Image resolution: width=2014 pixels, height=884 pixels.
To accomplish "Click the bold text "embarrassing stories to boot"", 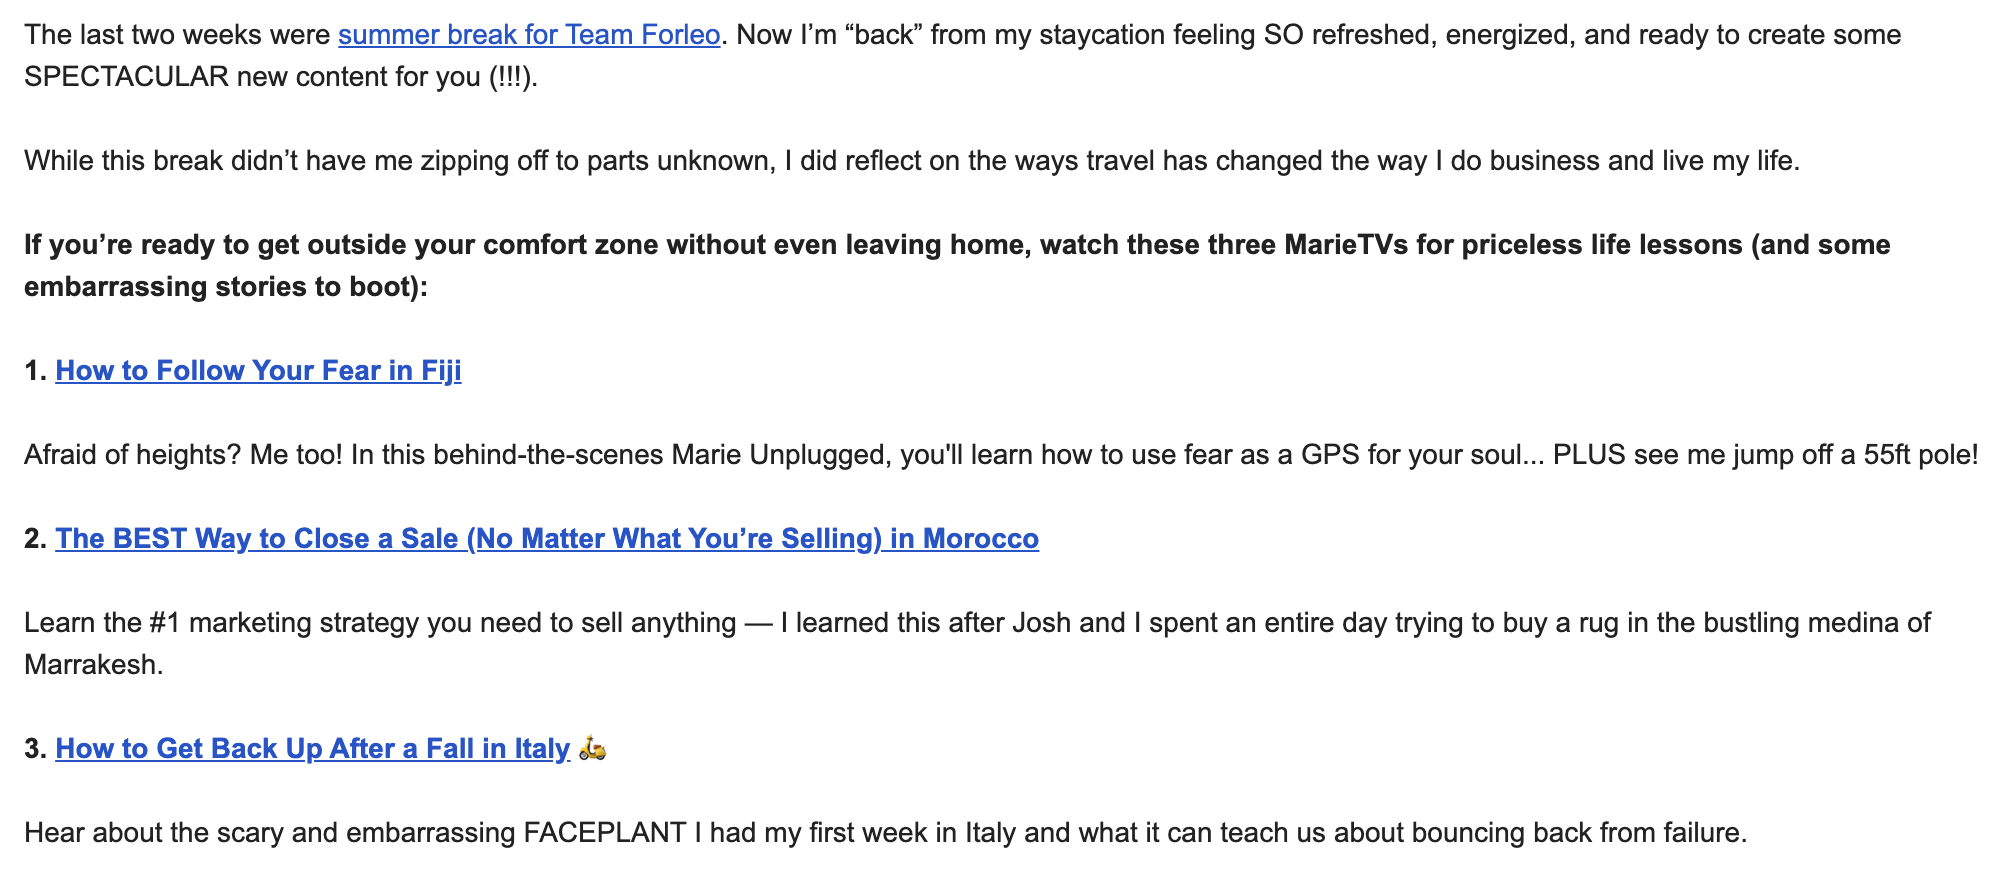I will (x=220, y=287).
